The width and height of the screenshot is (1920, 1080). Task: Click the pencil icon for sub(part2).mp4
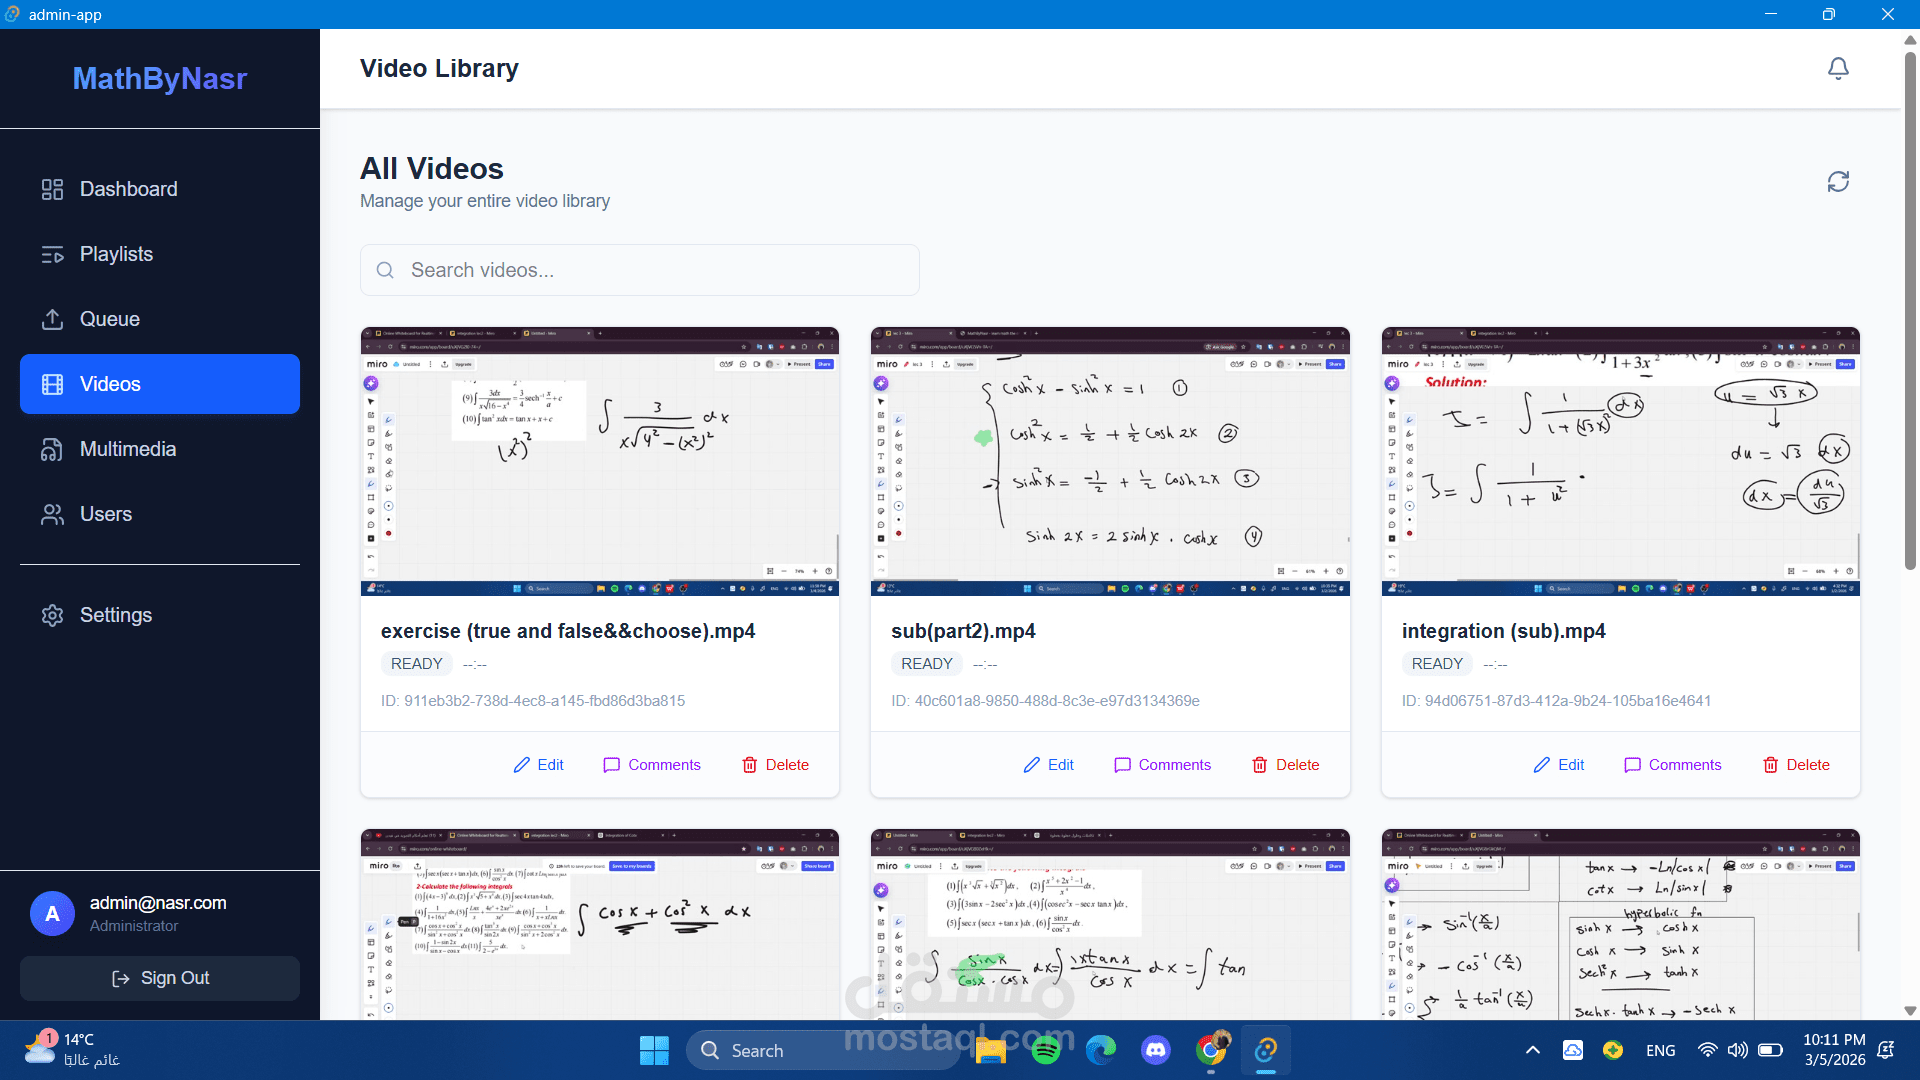coord(1032,765)
